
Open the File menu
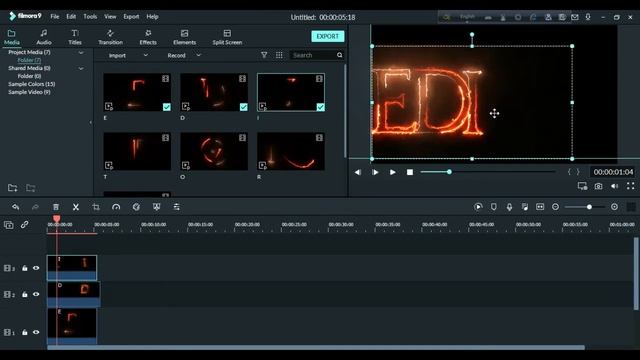pos(55,17)
